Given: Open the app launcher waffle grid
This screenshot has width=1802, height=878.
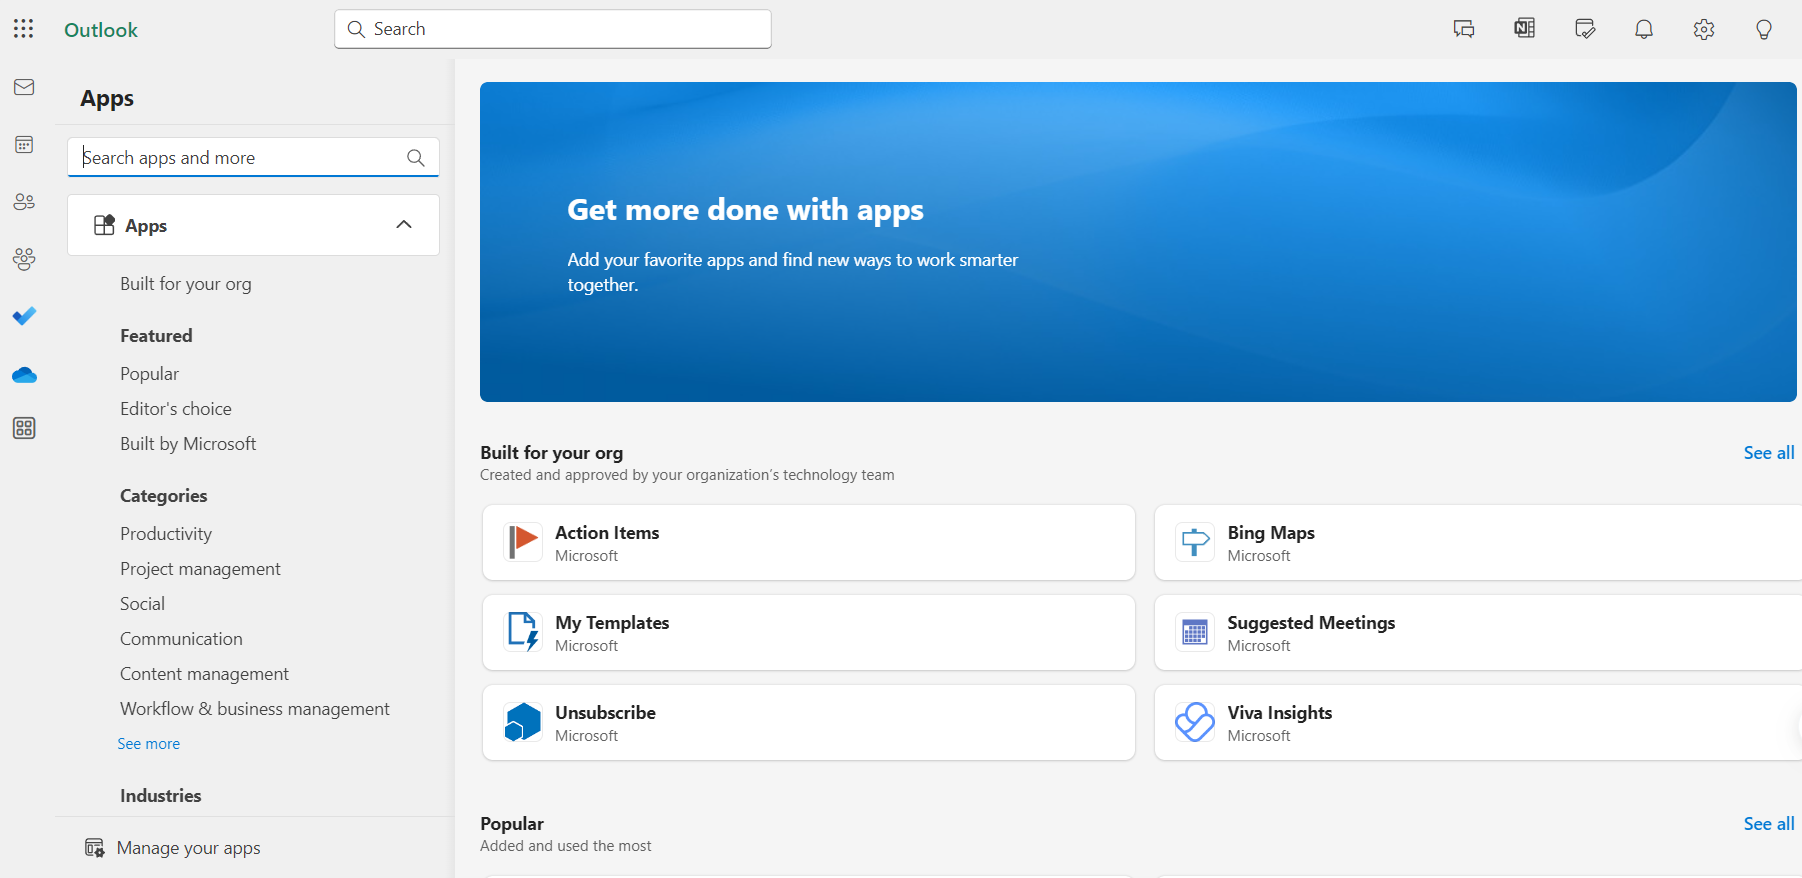Looking at the screenshot, I should (x=24, y=28).
